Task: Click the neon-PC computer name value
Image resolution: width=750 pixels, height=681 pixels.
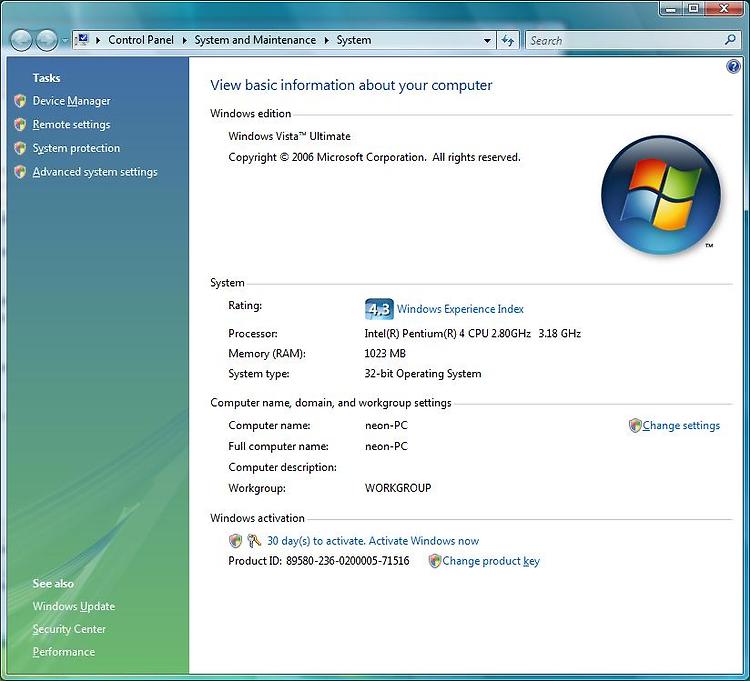Action: (x=386, y=425)
